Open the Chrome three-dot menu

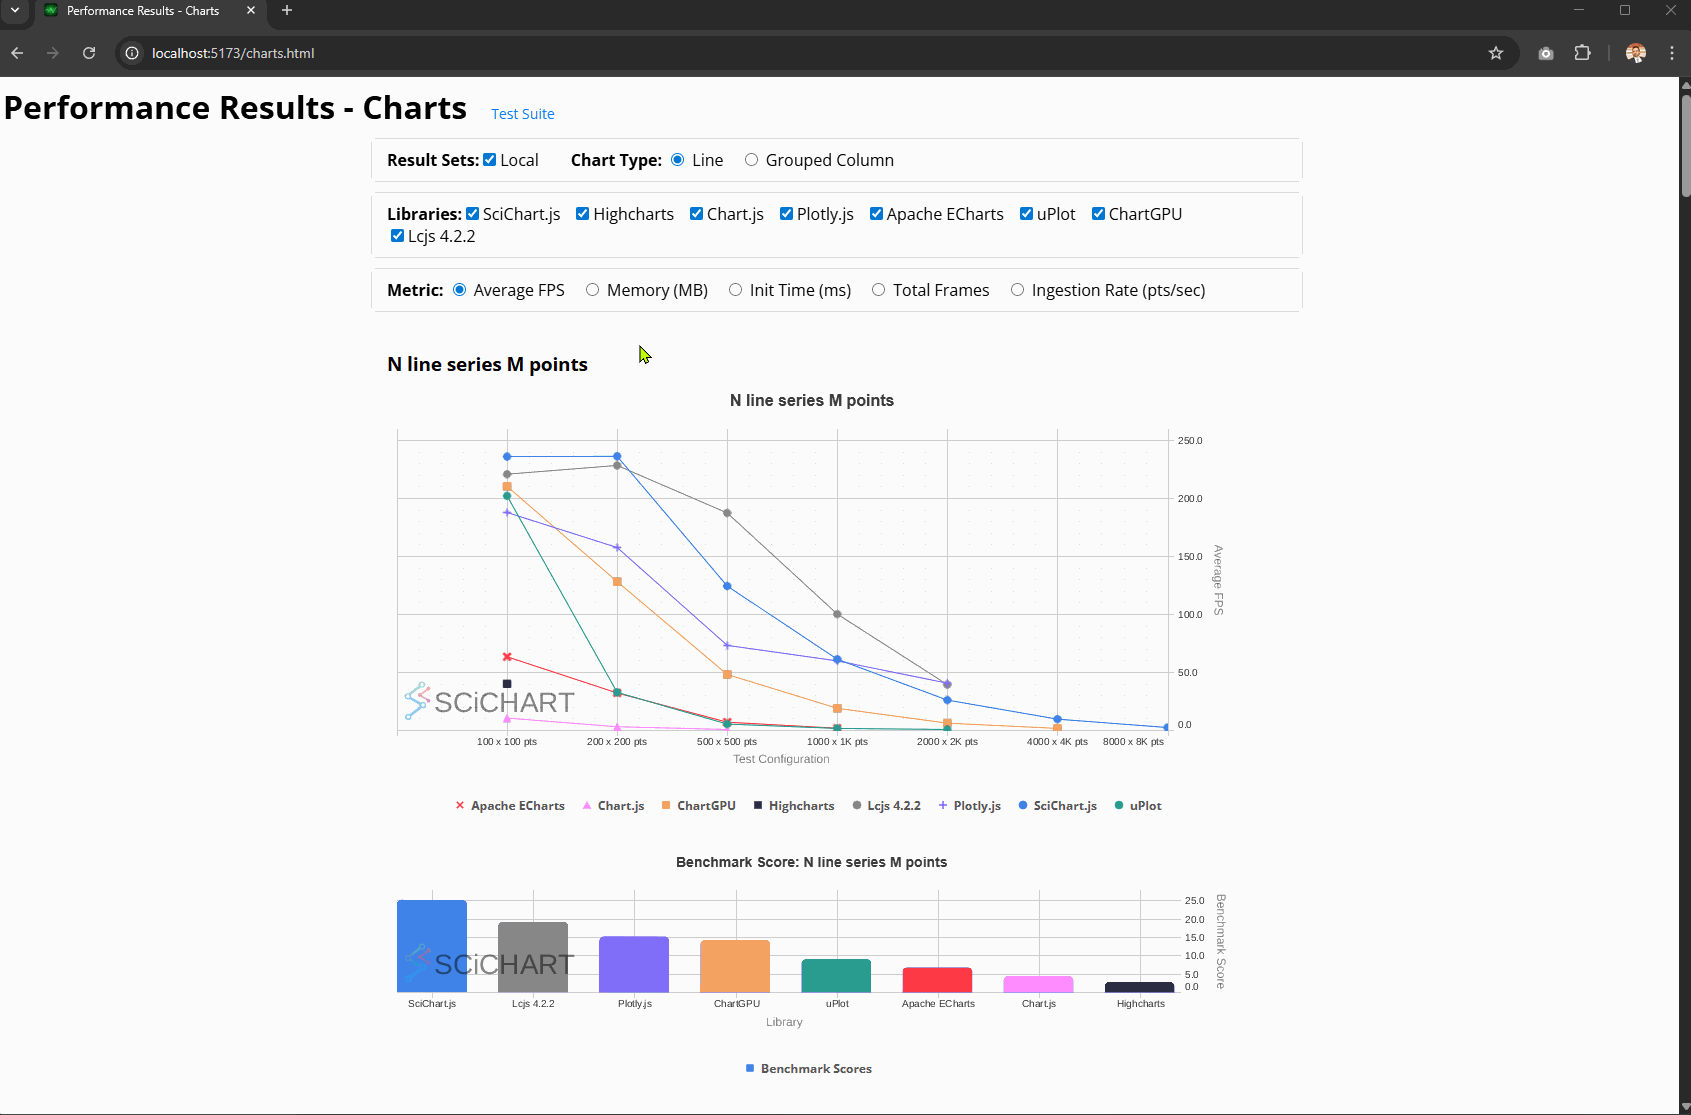point(1672,53)
